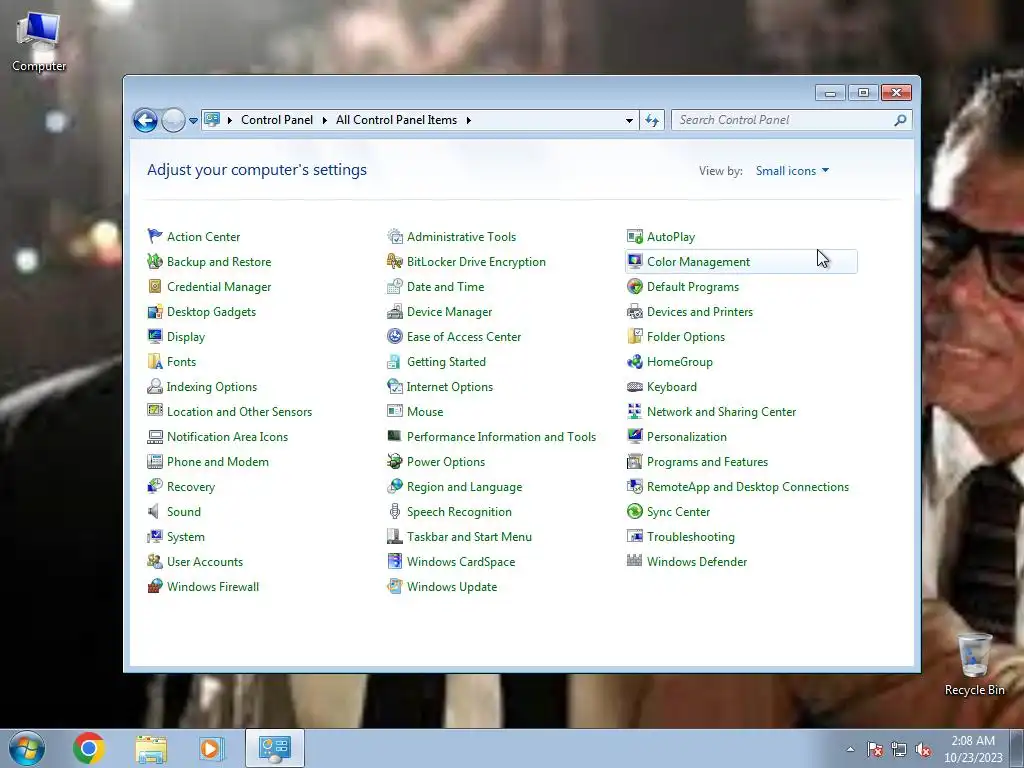Open the View by Small icons dropdown

[x=792, y=170]
